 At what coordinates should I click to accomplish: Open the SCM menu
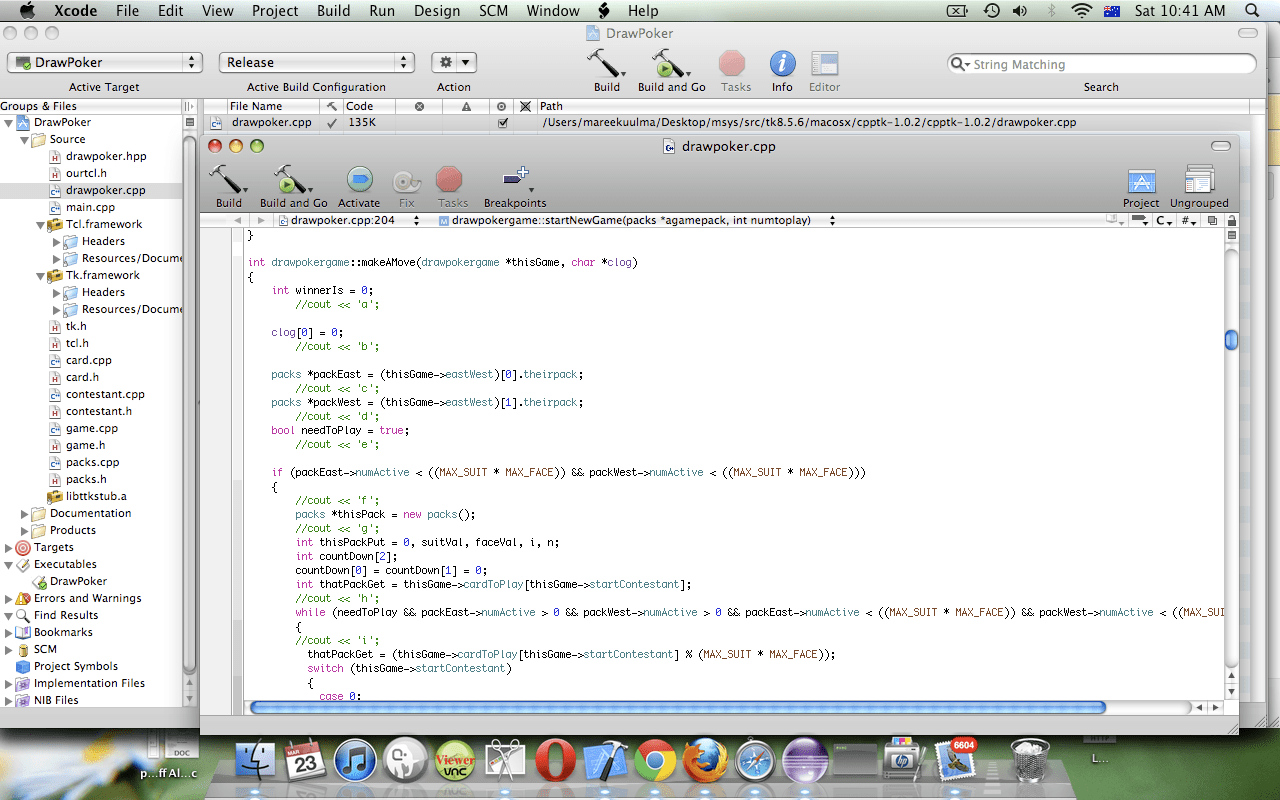pyautogui.click(x=492, y=11)
